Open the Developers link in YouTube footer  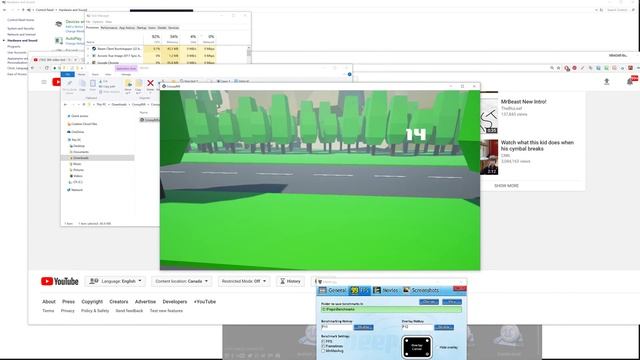(x=175, y=302)
